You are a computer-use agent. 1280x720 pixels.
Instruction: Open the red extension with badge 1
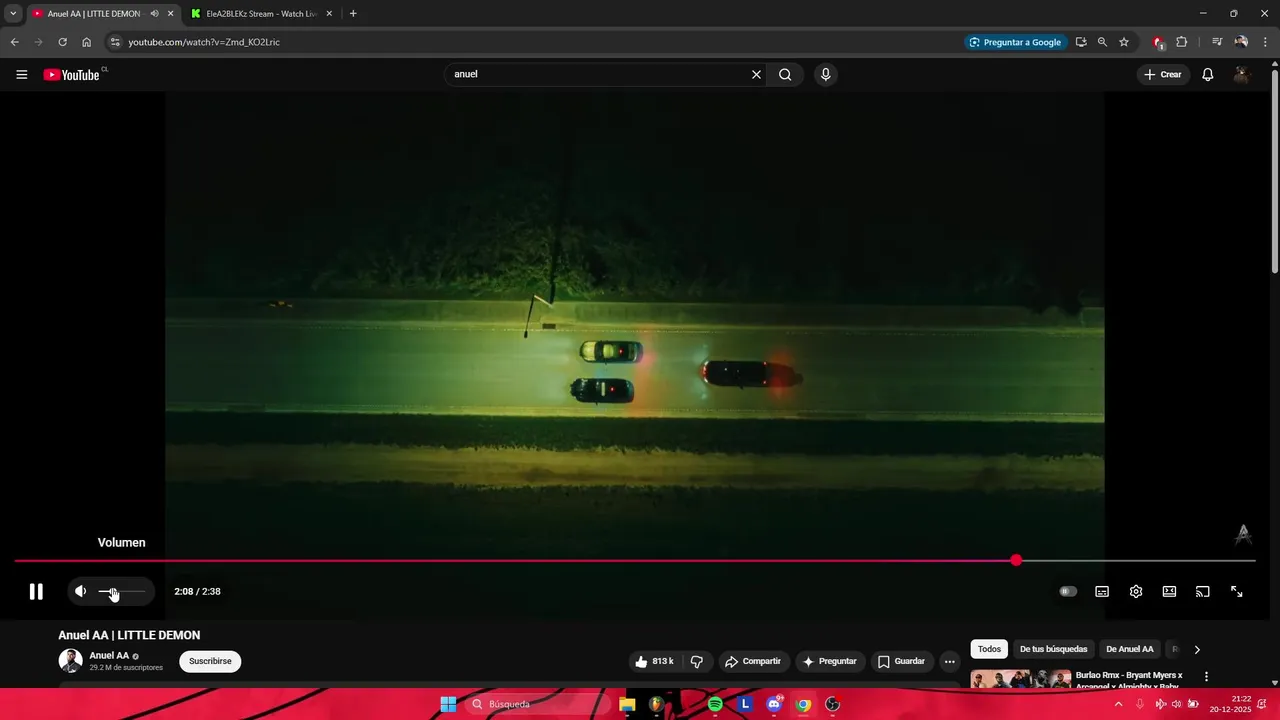[1158, 42]
